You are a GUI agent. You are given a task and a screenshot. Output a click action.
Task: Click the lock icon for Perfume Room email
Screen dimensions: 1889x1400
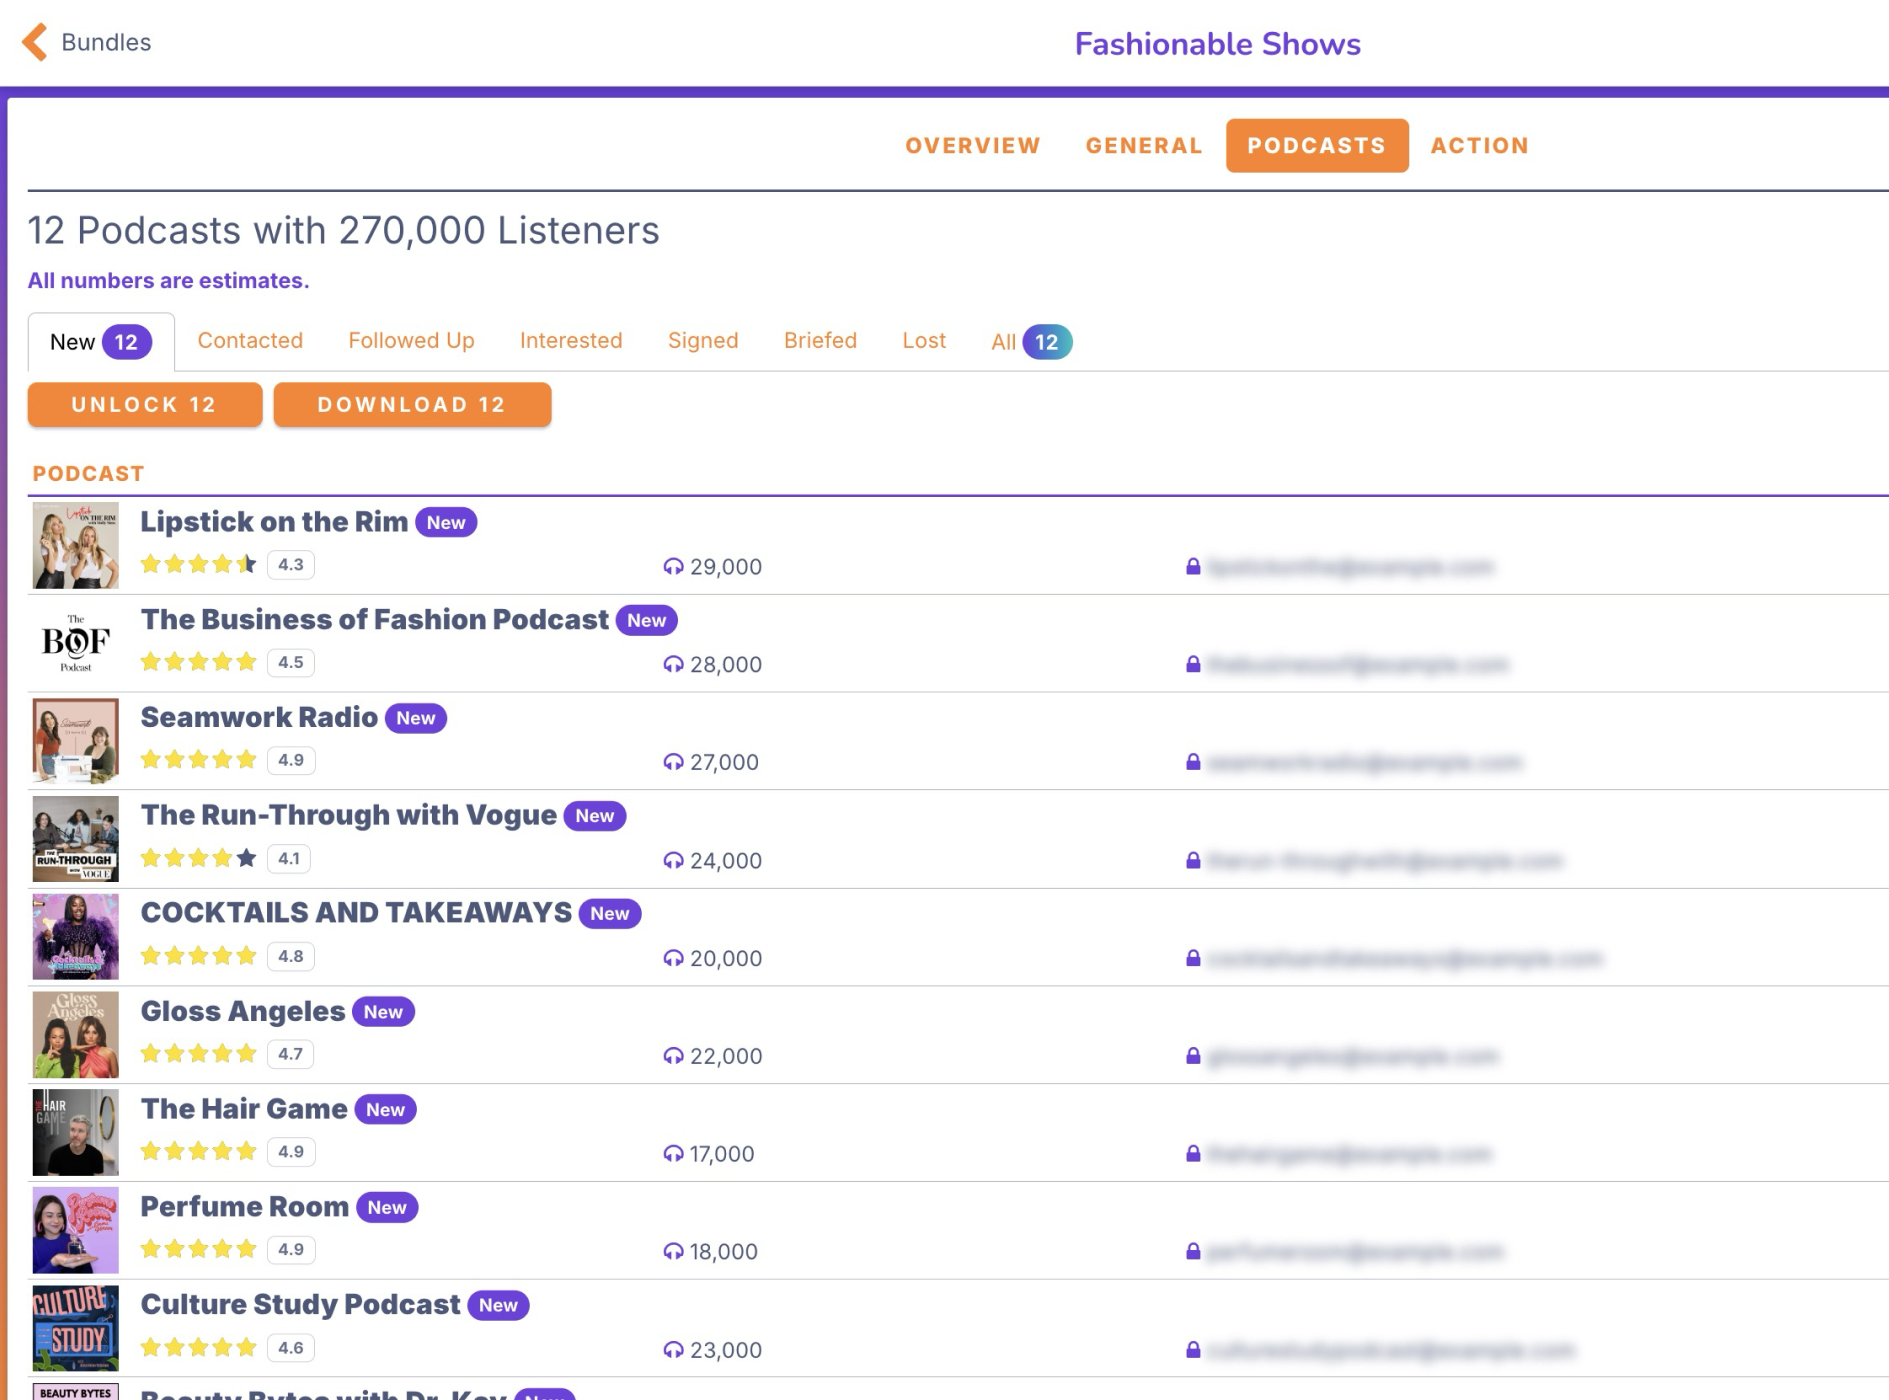tap(1192, 1252)
